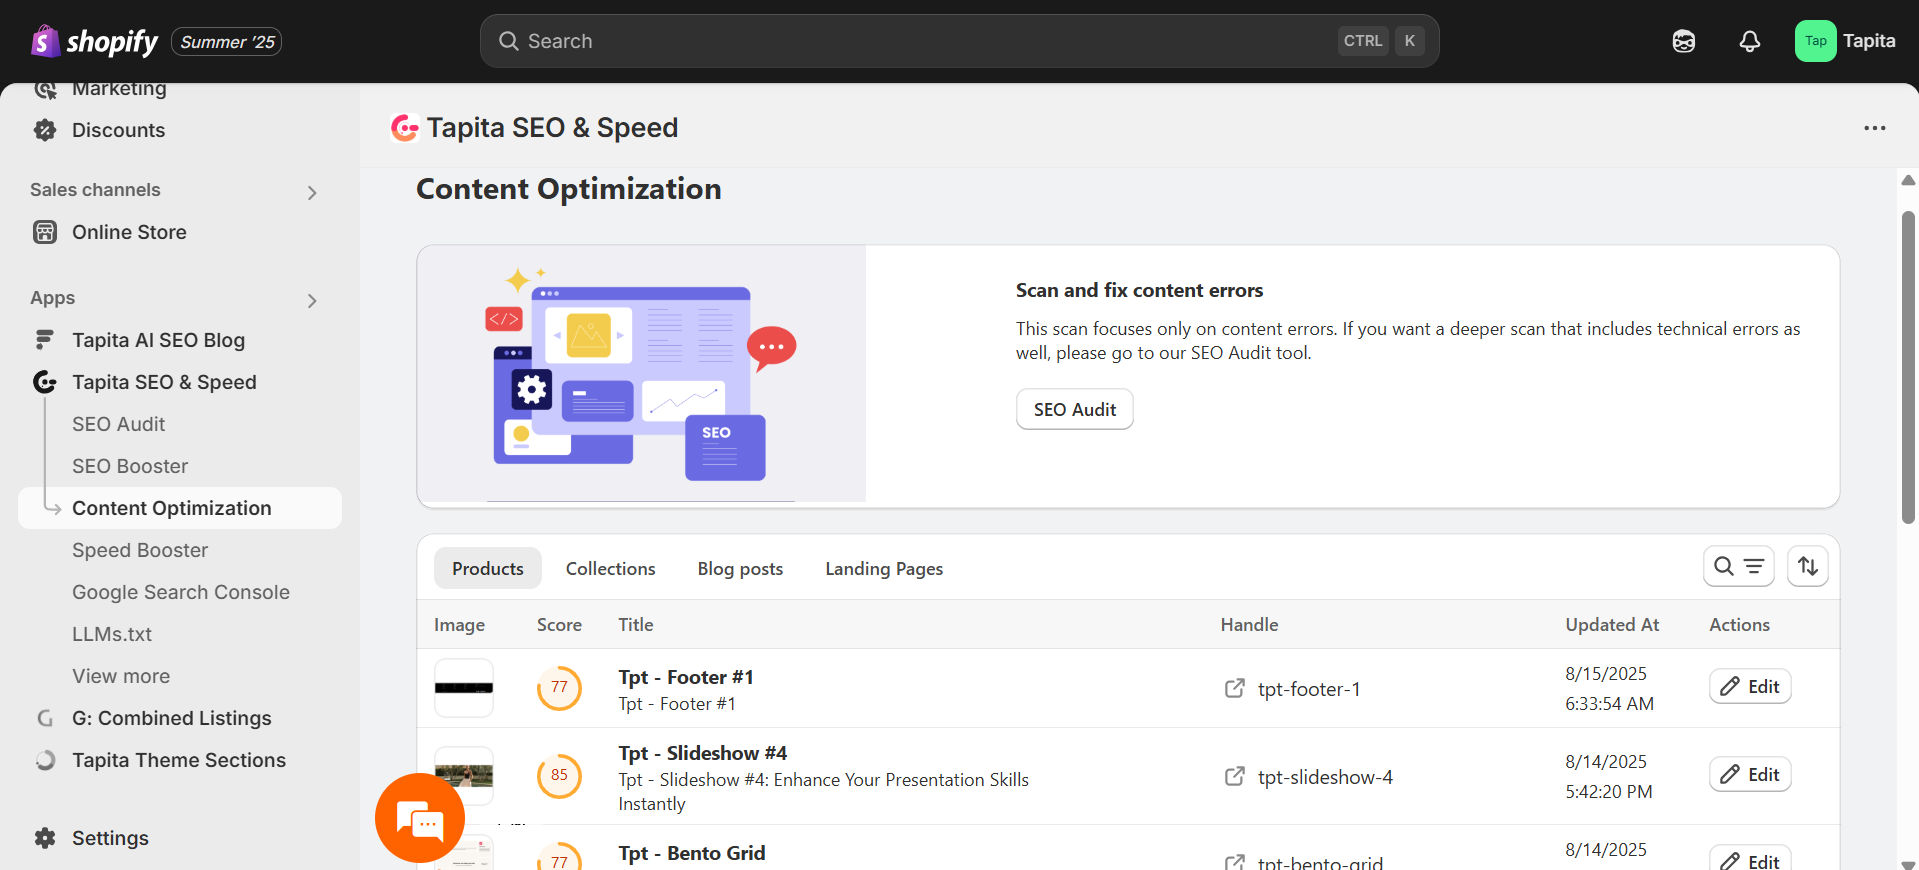Click the Handle column header
The width and height of the screenshot is (1919, 870).
coord(1249,624)
